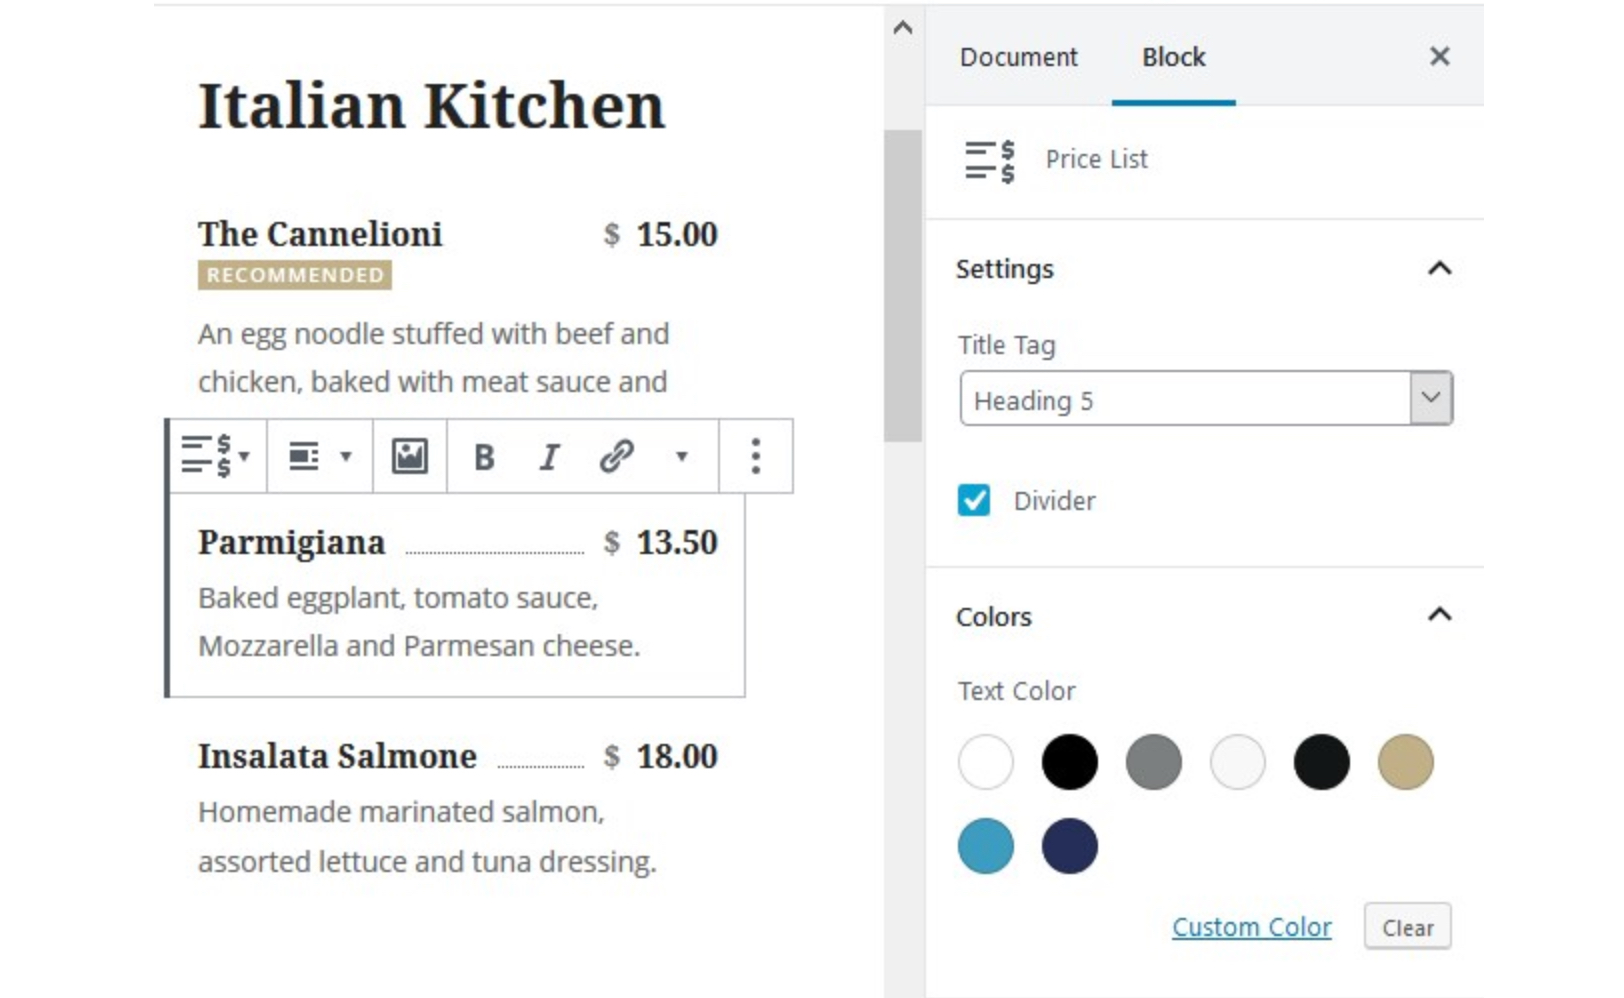This screenshot has width=1624, height=998.
Task: Click the add image toolbar icon
Action: 410,457
